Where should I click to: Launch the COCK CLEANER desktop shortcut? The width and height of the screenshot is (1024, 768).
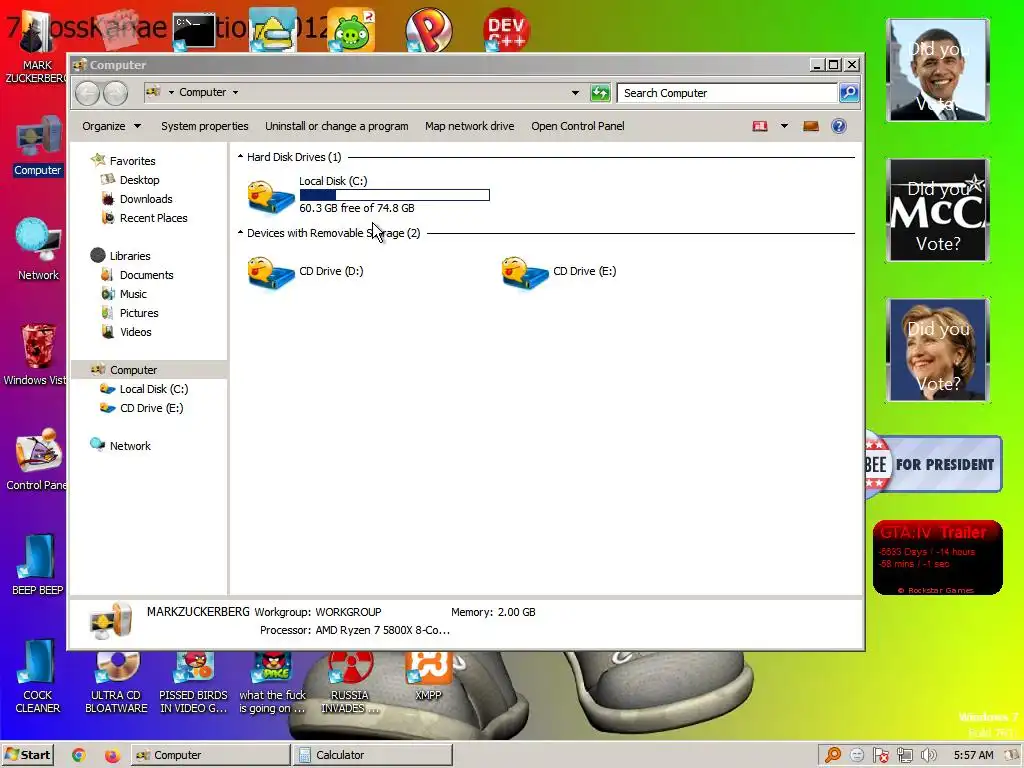coord(37,677)
